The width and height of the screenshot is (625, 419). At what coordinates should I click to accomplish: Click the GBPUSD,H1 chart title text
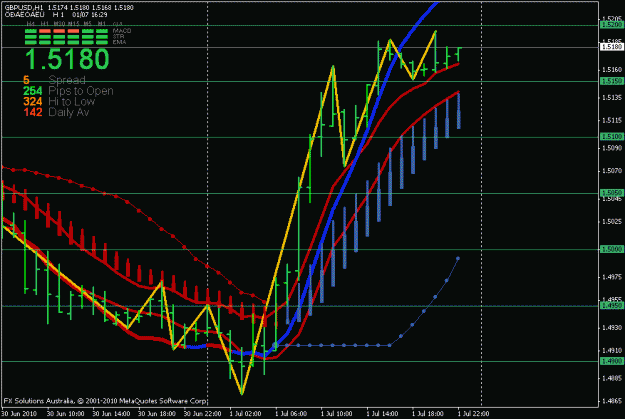click(24, 8)
